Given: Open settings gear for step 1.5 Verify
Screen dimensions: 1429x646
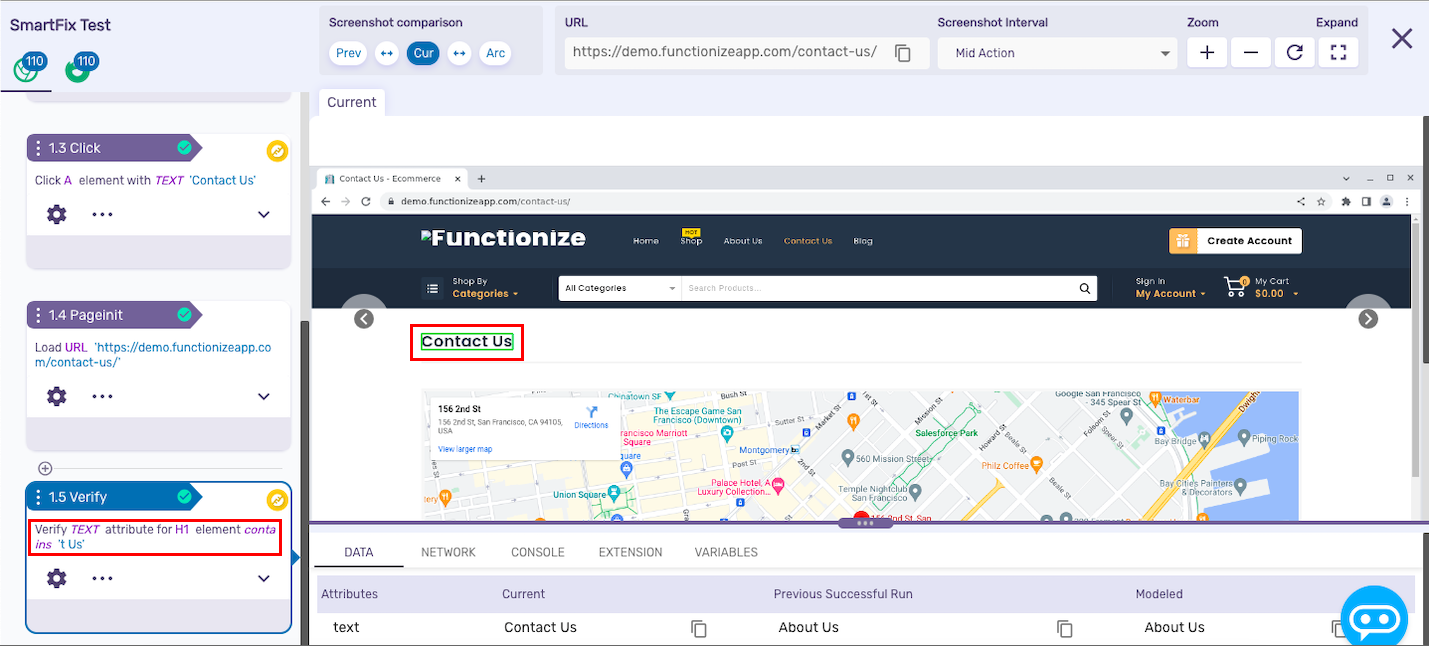Looking at the screenshot, I should click(57, 578).
